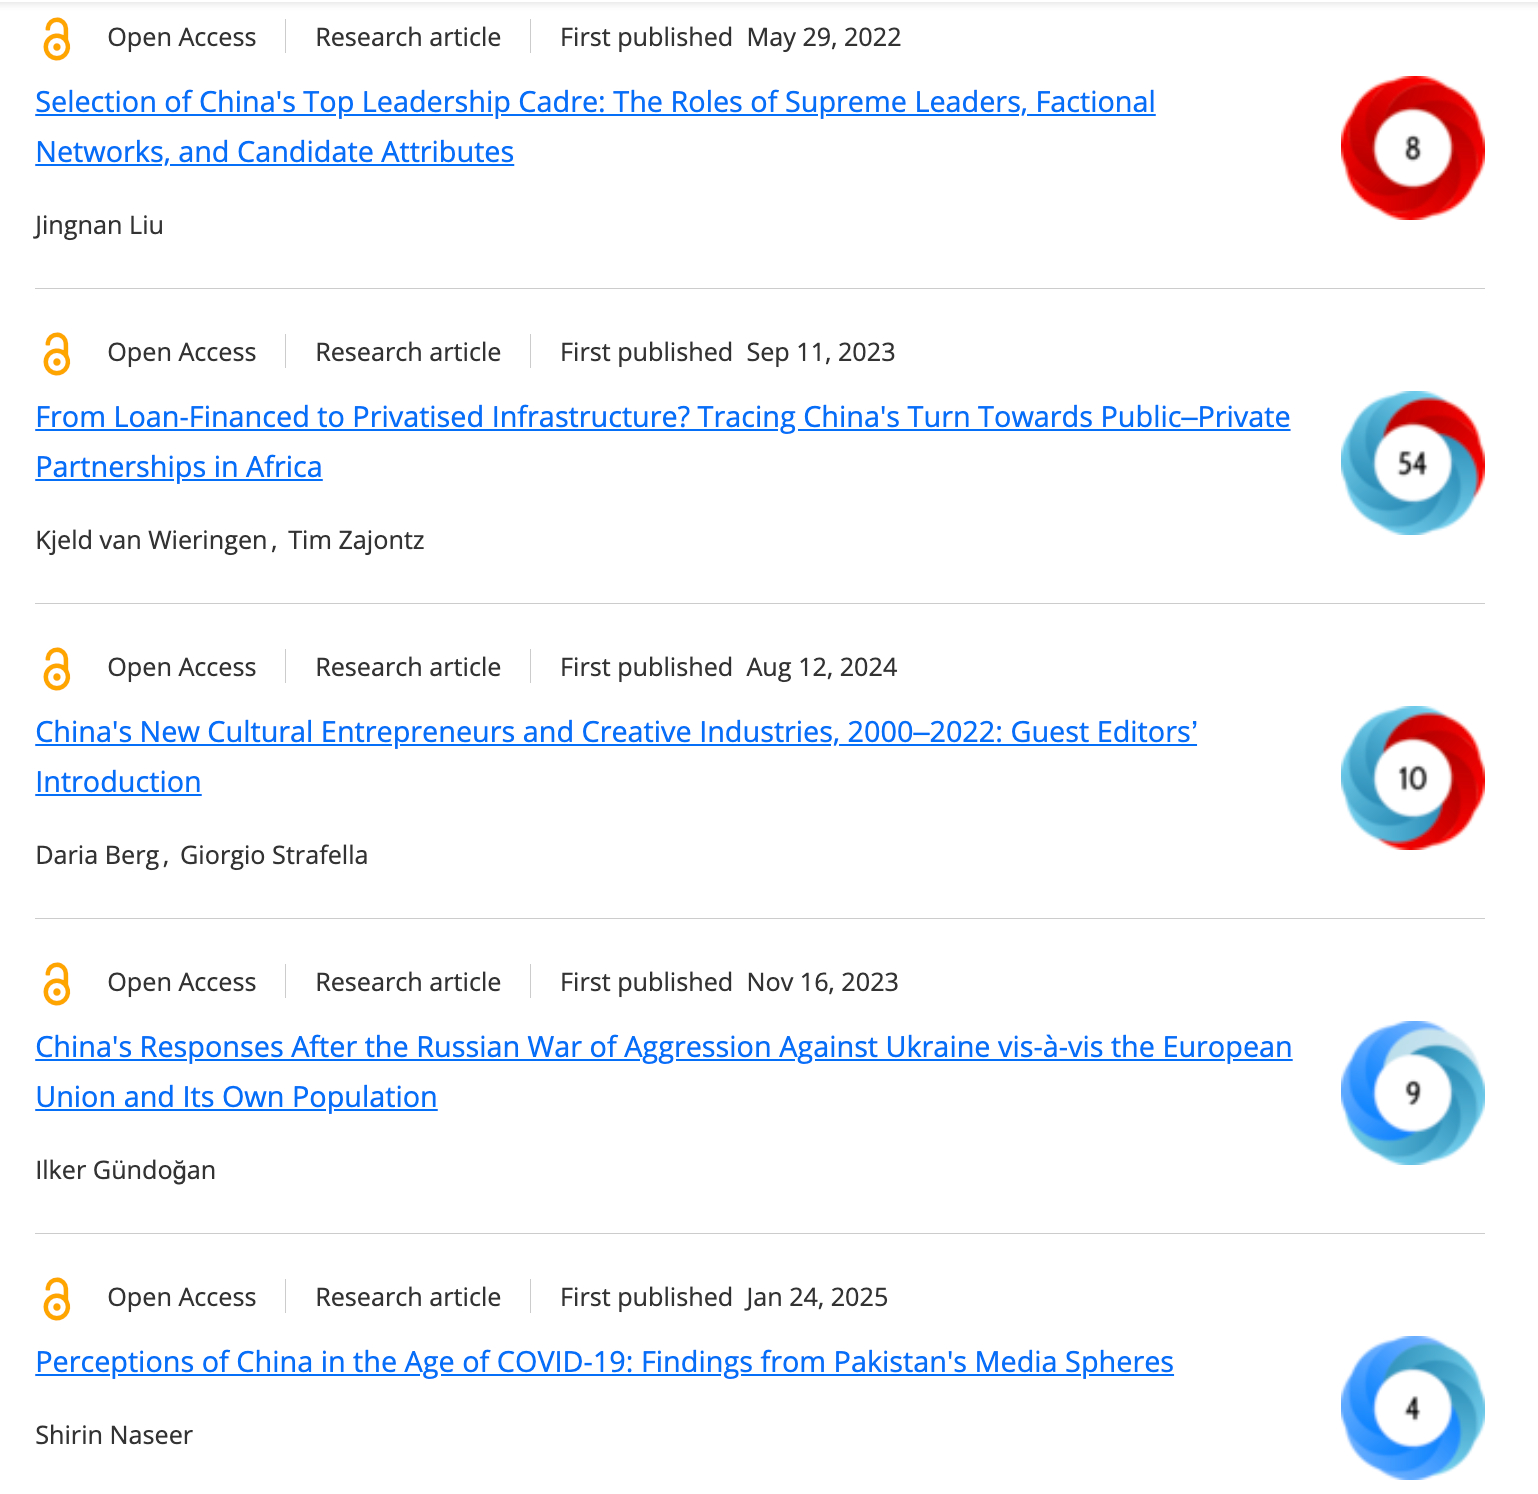Open the Altmetric donut with score 9
This screenshot has width=1538, height=1494.
(x=1411, y=1093)
